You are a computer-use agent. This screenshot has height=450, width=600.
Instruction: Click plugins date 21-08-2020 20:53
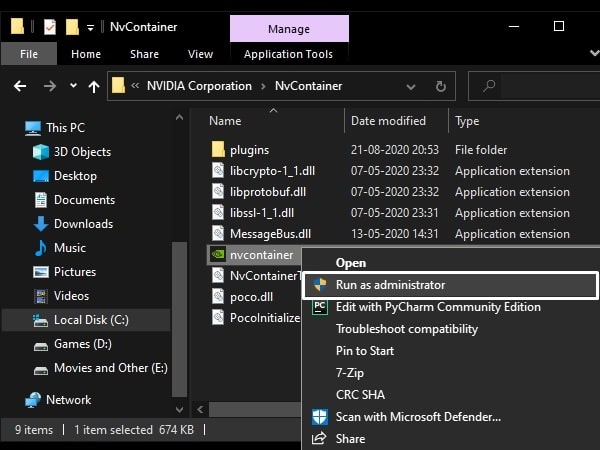[395, 150]
